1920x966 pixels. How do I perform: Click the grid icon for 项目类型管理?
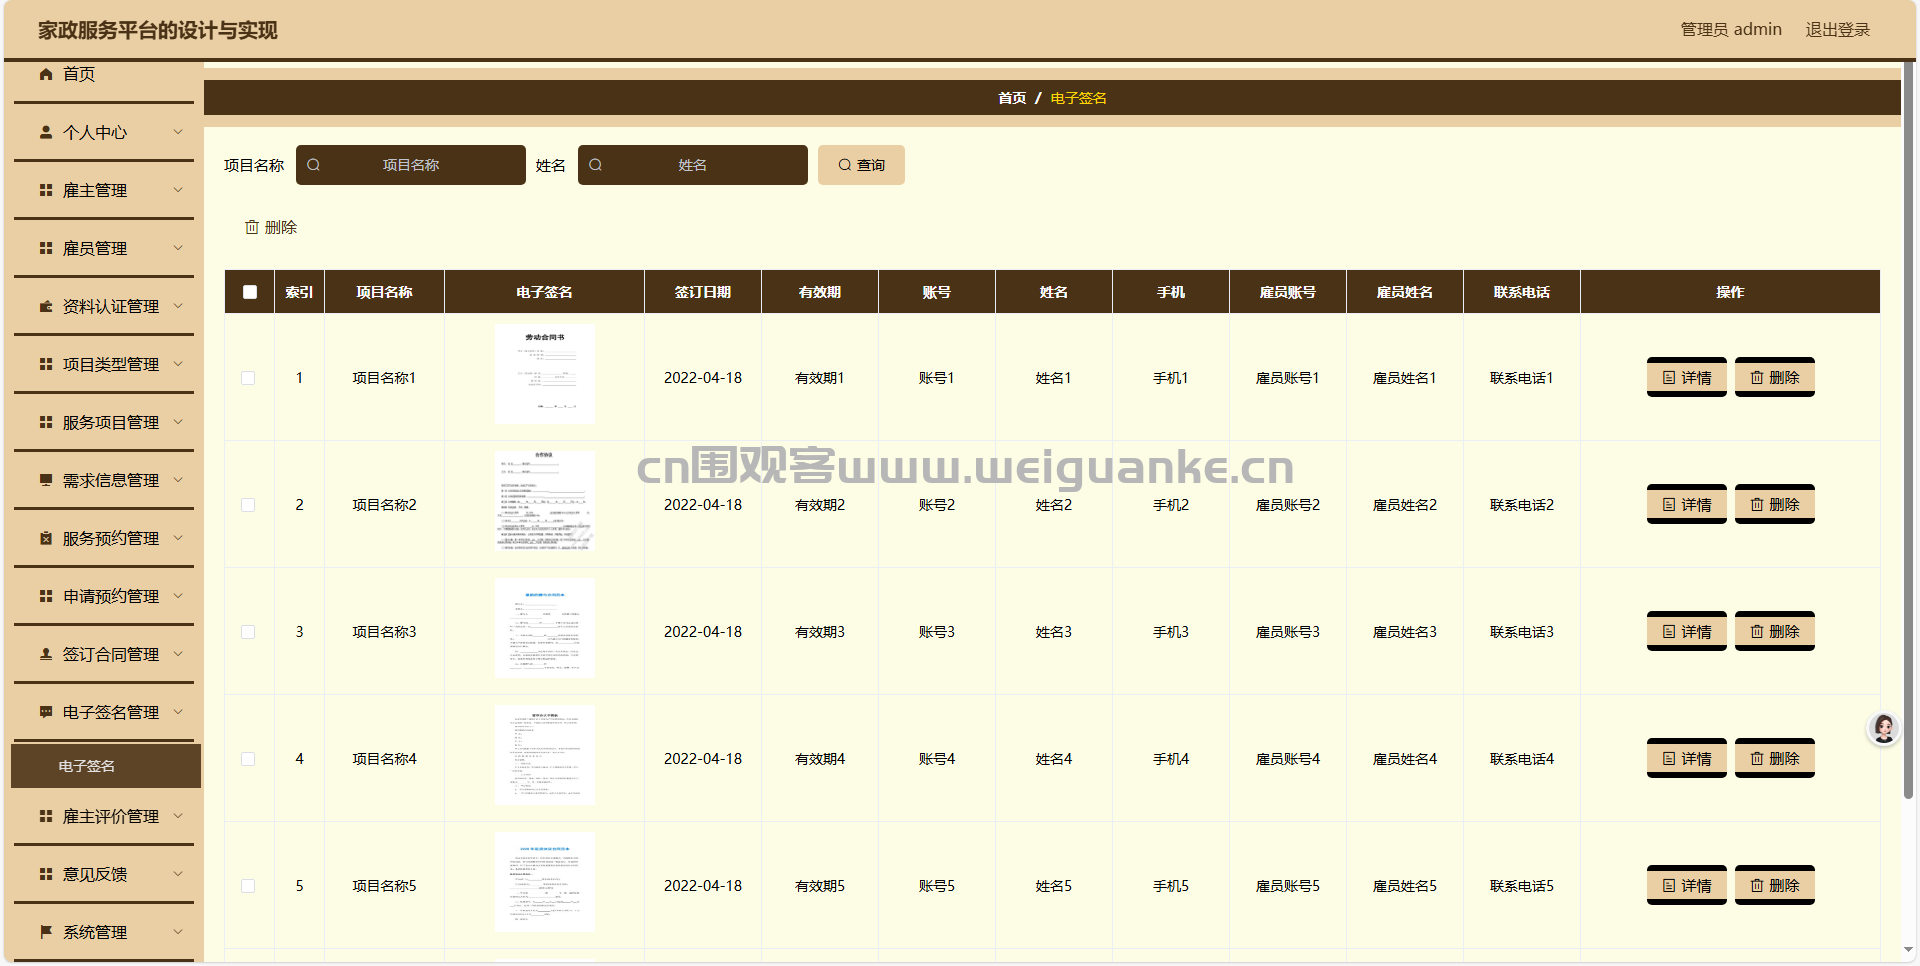click(46, 364)
